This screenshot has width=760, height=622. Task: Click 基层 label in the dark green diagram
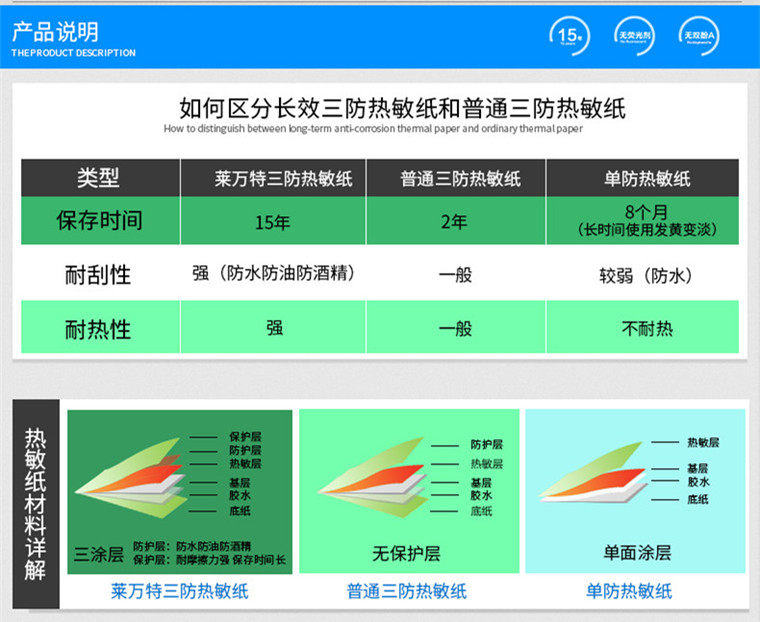coord(240,483)
